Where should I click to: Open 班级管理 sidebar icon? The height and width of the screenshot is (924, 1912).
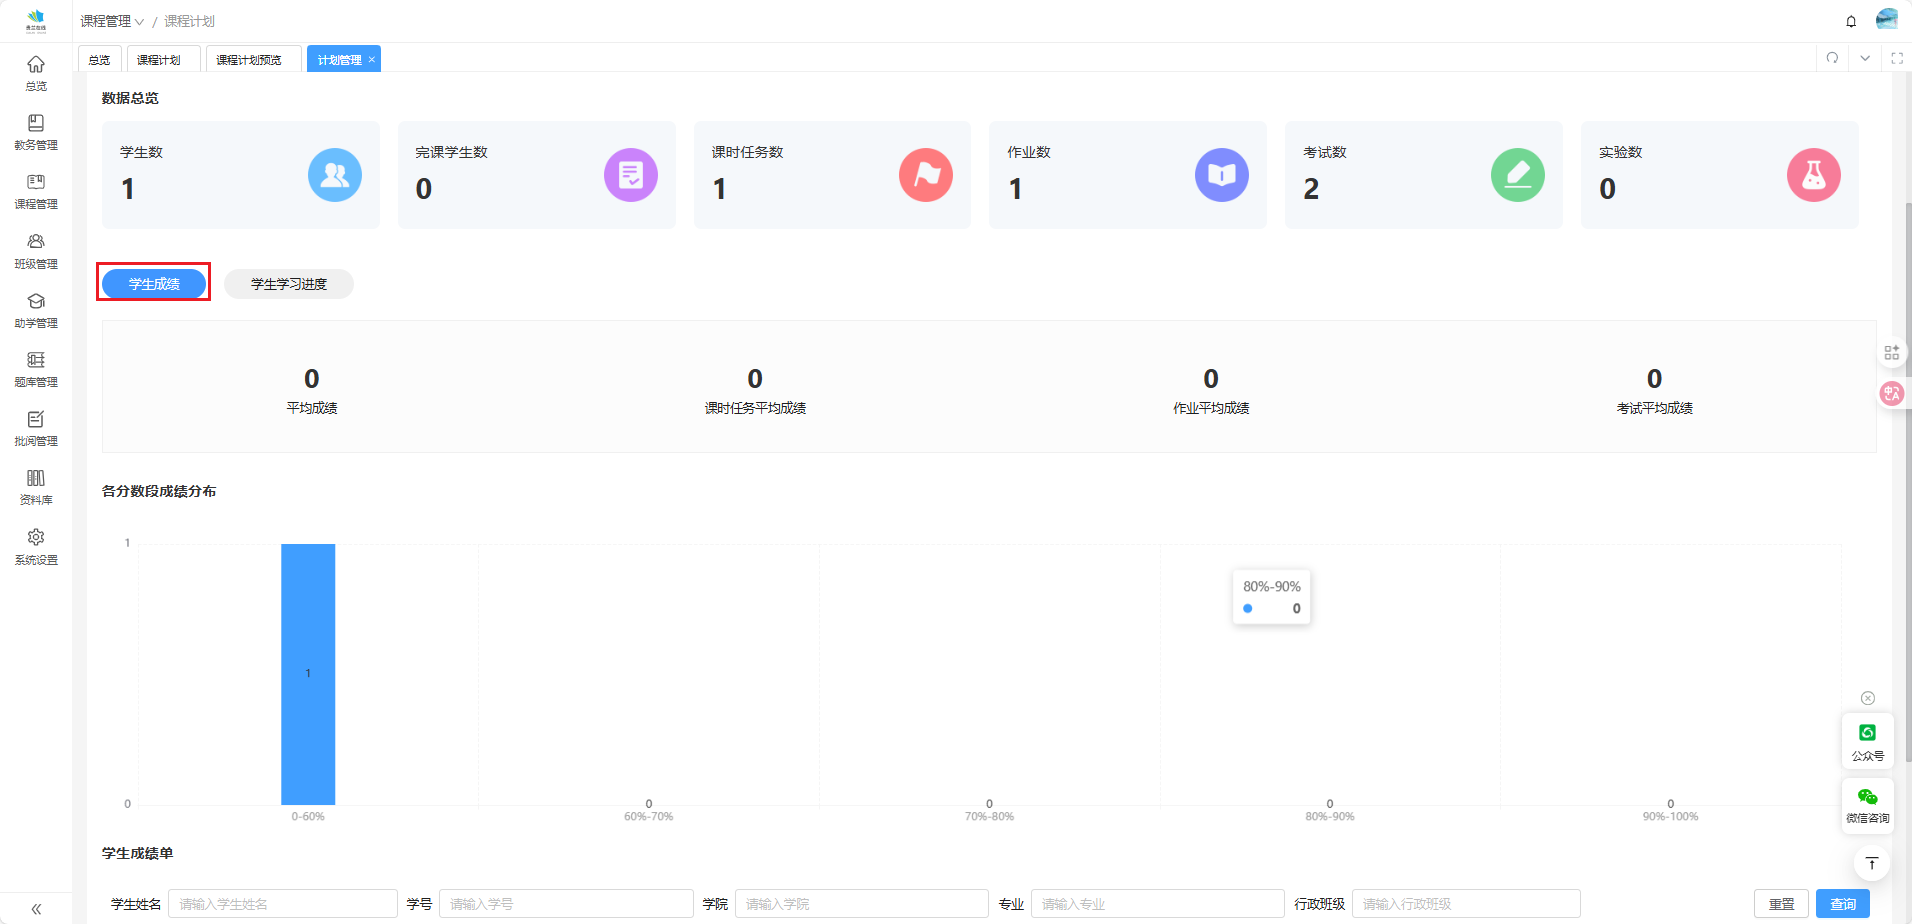[x=36, y=250]
